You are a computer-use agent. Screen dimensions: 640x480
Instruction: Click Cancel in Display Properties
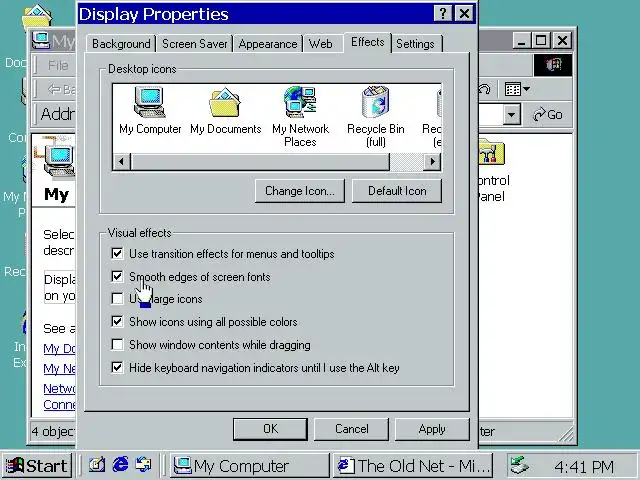351,429
